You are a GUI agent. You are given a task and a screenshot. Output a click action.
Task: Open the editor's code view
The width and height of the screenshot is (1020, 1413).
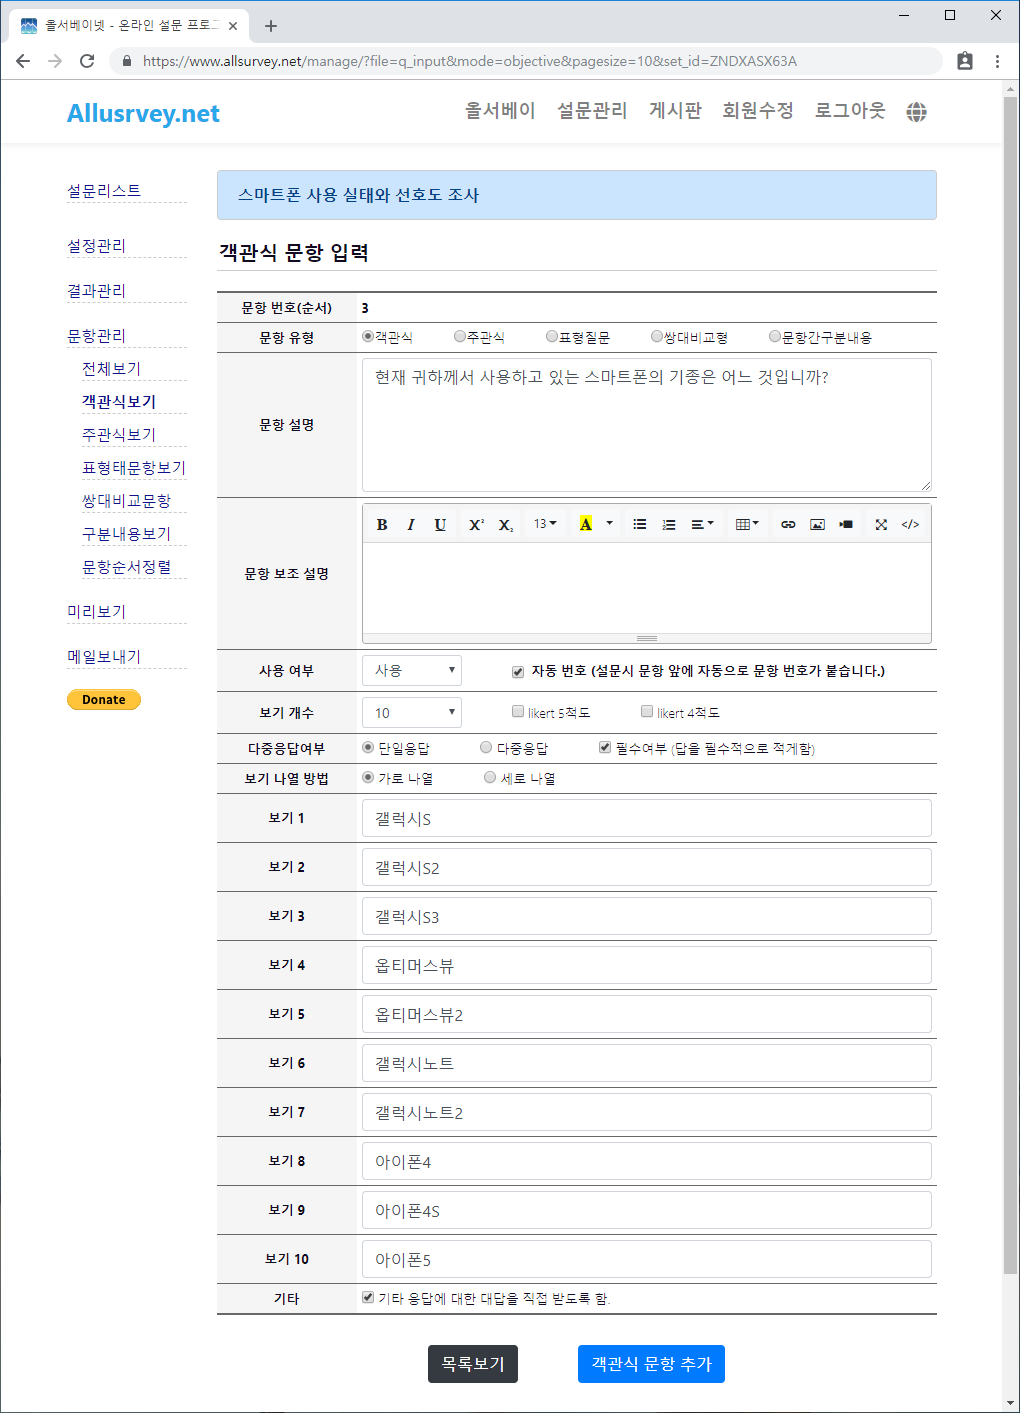(910, 524)
